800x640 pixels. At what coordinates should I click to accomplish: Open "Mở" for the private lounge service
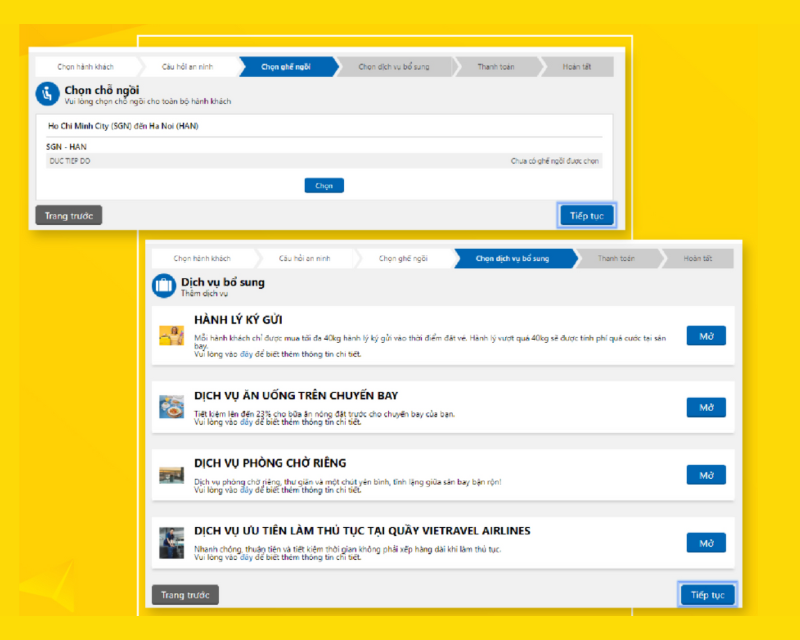(706, 474)
